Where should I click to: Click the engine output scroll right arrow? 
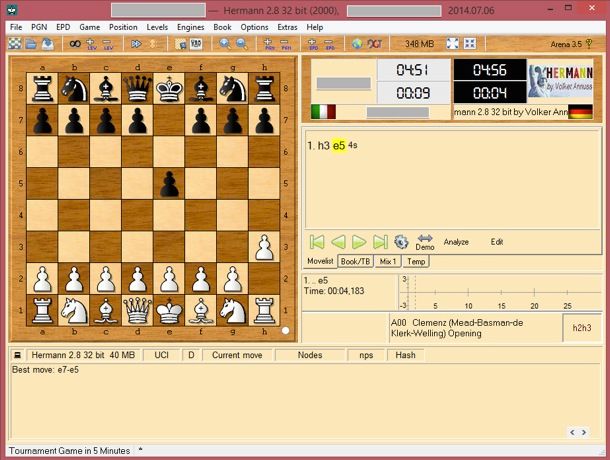pyautogui.click(x=584, y=432)
